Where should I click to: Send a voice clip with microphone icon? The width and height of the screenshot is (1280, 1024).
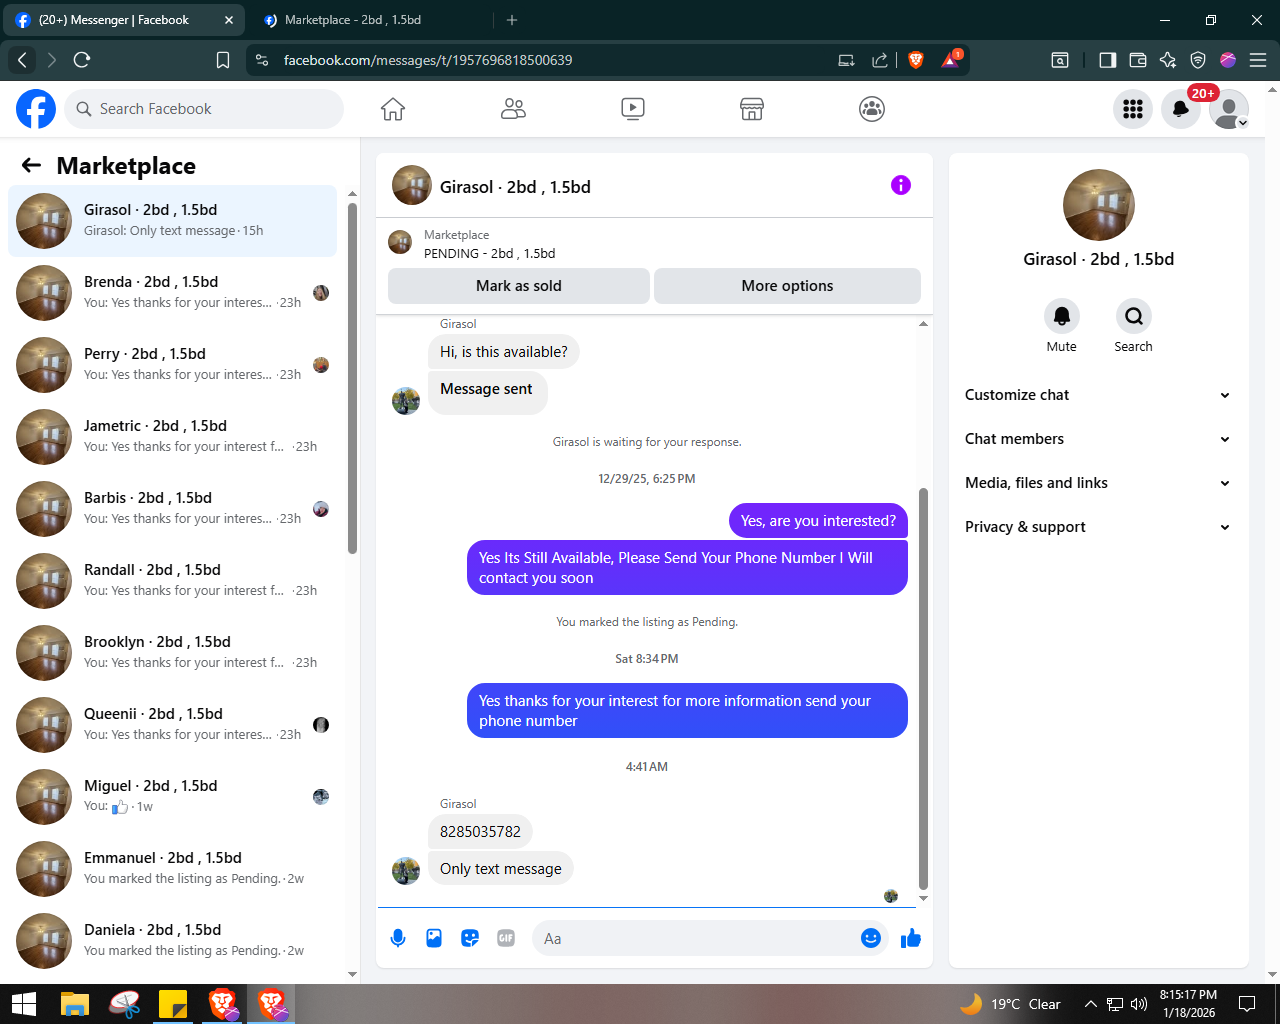398,938
